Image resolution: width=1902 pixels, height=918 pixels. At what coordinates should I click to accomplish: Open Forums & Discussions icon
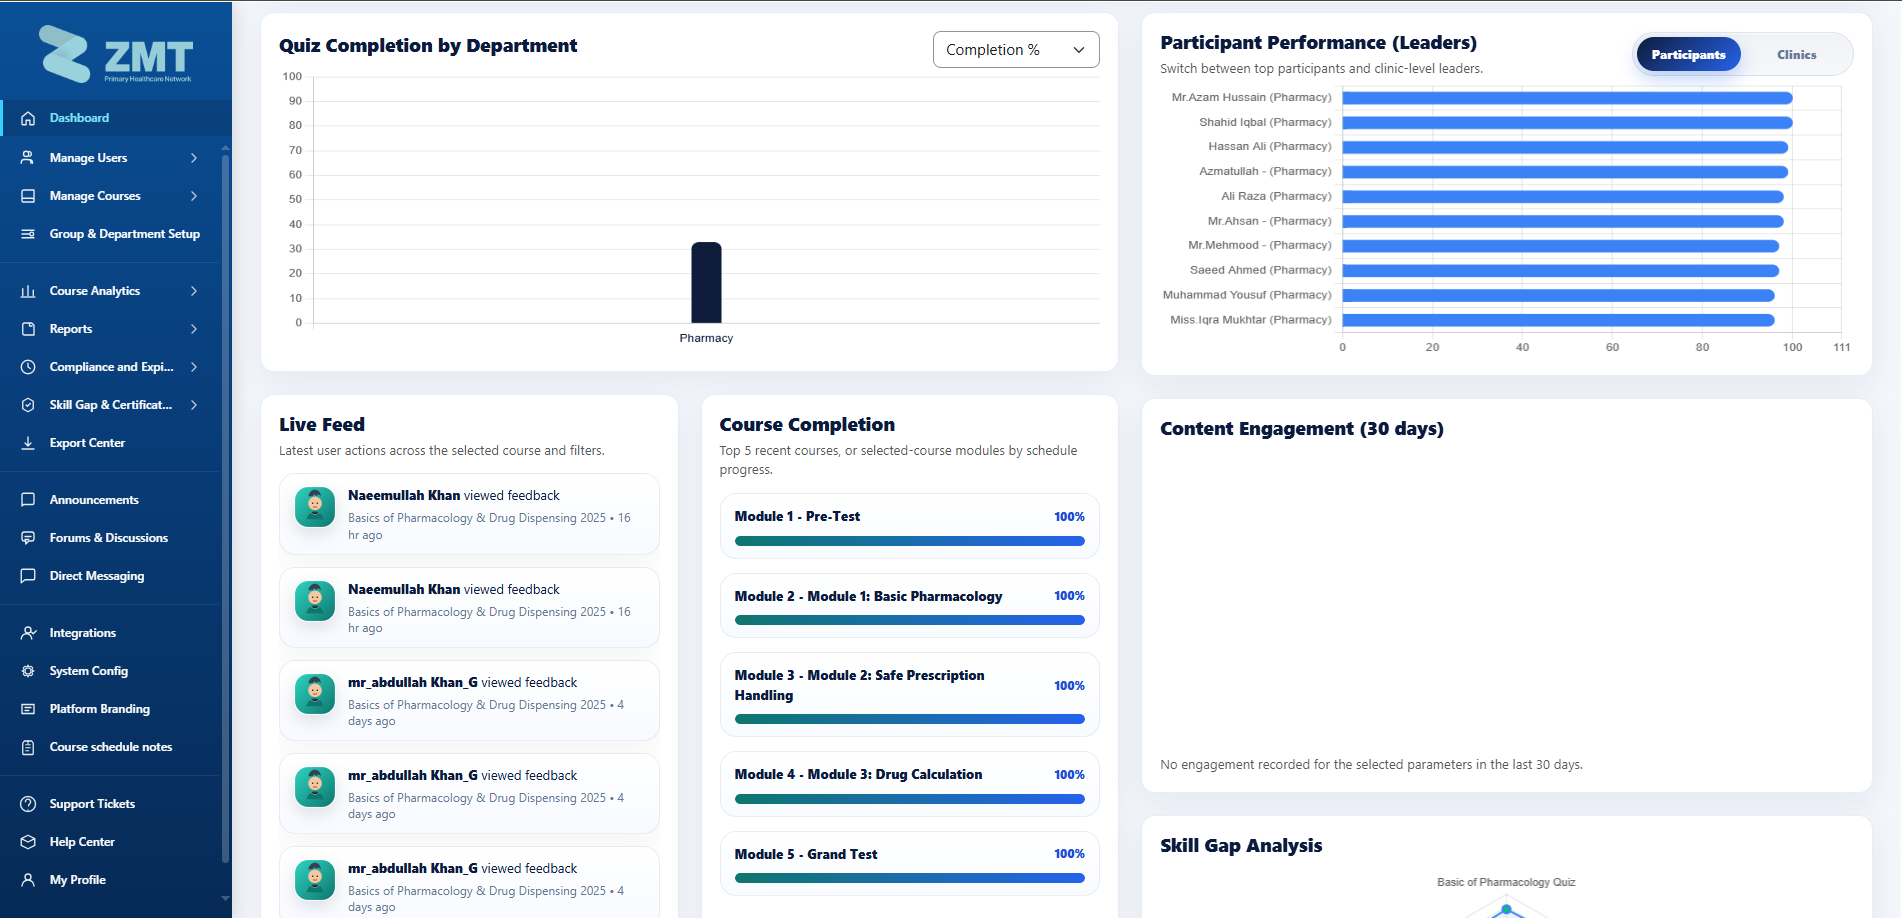[28, 538]
